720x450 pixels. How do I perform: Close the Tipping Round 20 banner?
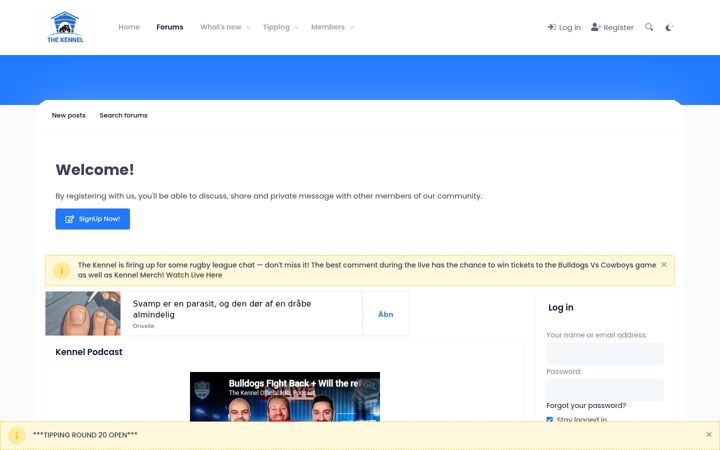tap(709, 434)
